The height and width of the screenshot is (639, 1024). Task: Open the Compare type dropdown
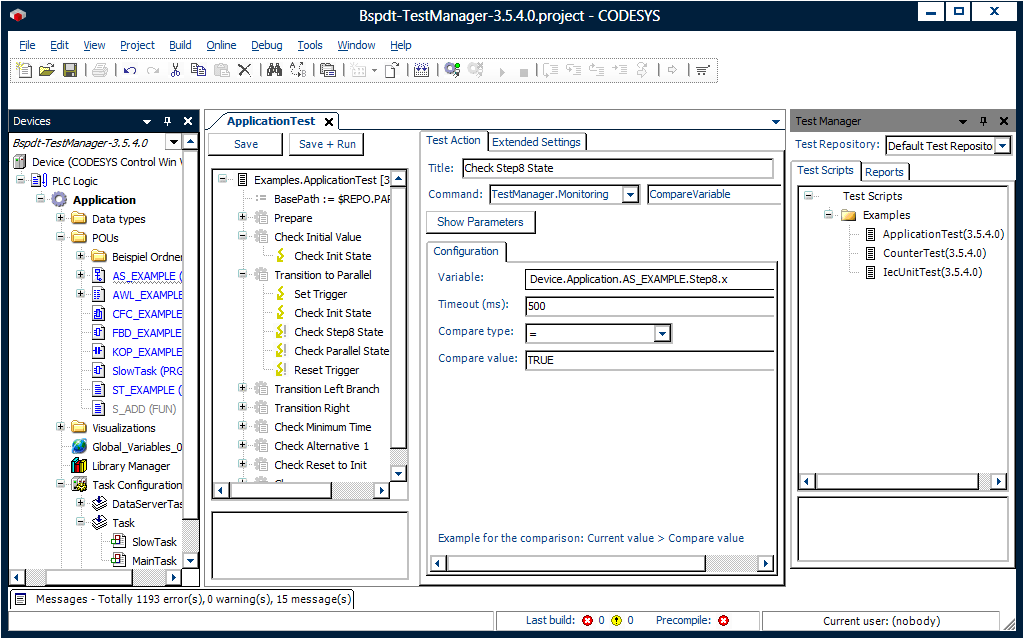click(x=662, y=333)
